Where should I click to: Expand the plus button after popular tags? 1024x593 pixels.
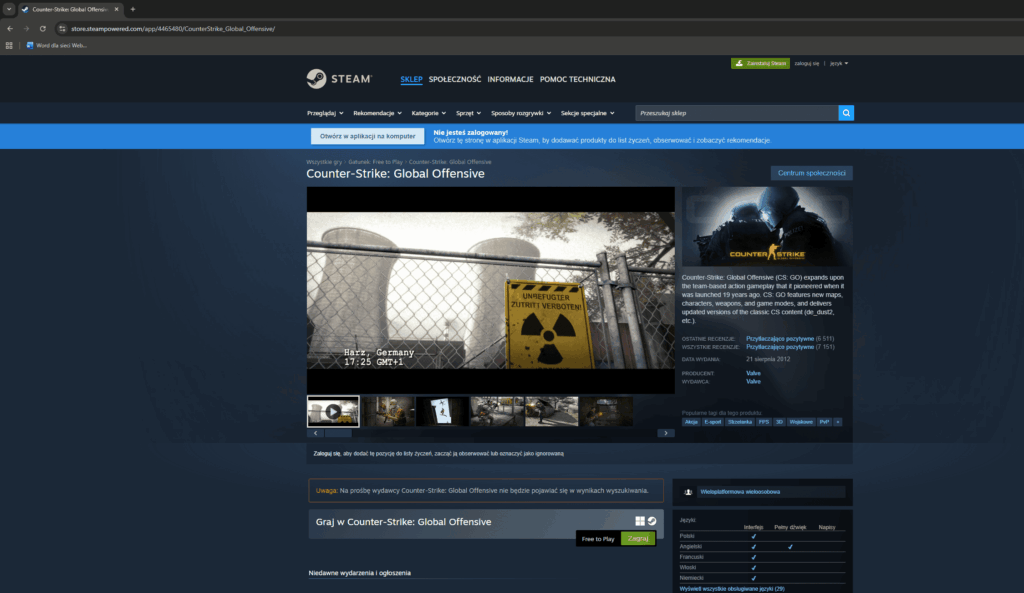click(837, 422)
